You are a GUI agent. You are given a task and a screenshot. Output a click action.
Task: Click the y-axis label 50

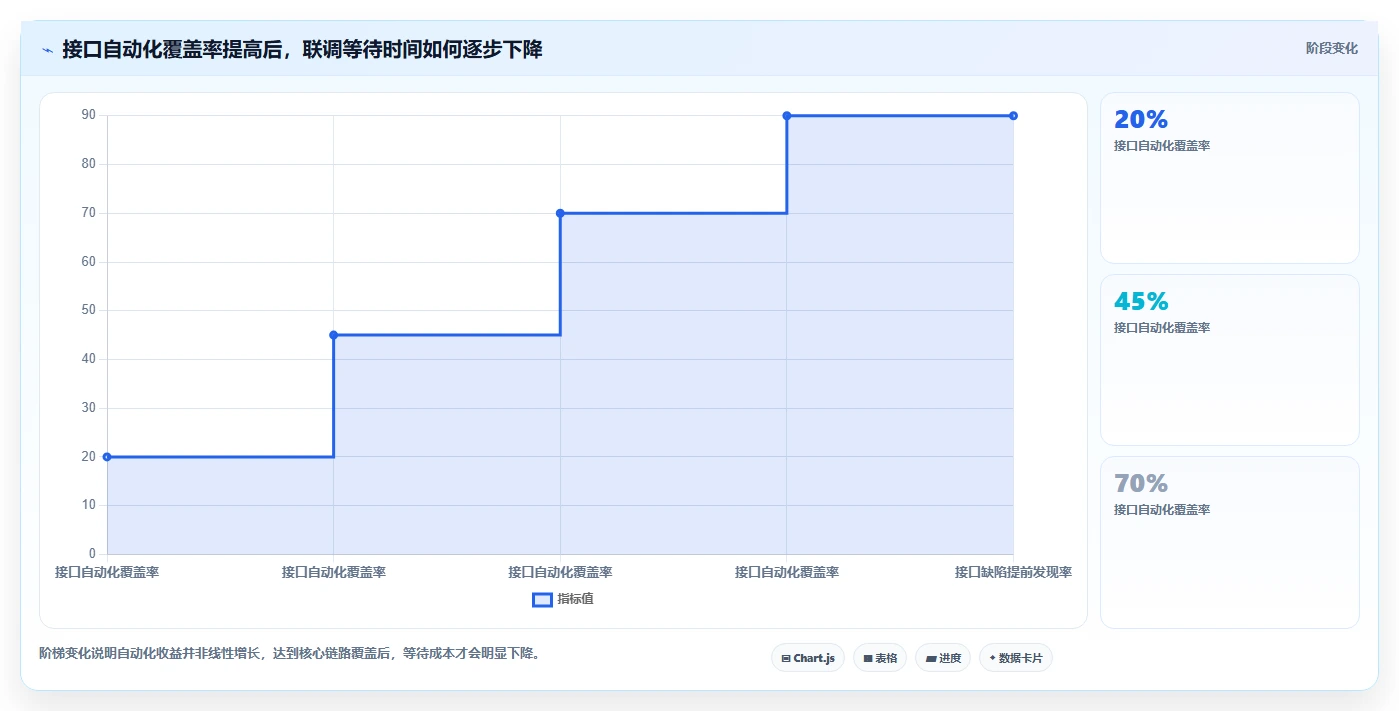click(x=89, y=310)
